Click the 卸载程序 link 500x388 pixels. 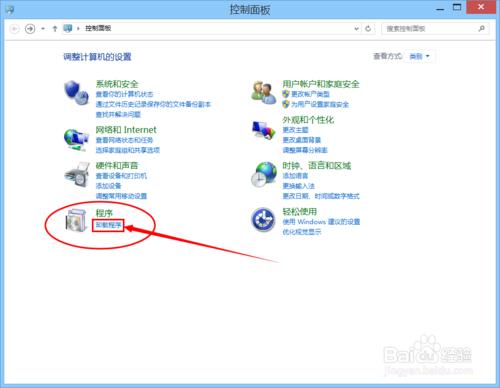(108, 225)
